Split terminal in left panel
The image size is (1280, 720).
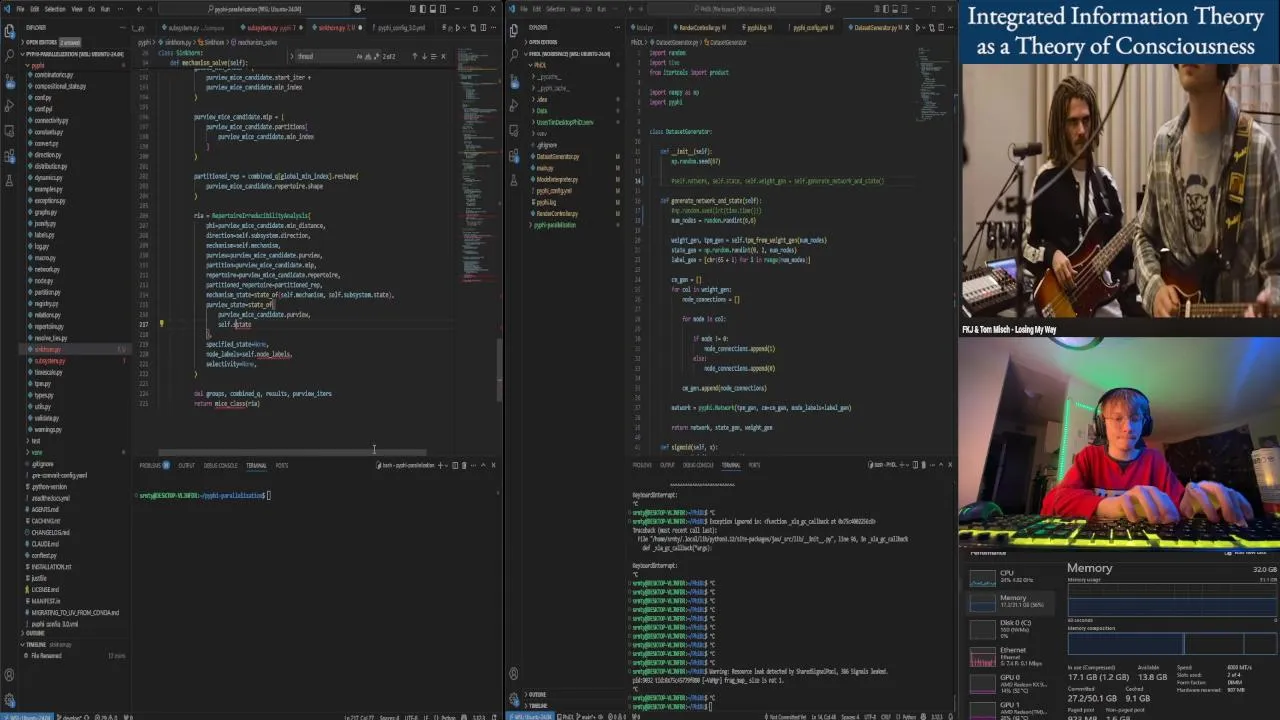tap(455, 465)
